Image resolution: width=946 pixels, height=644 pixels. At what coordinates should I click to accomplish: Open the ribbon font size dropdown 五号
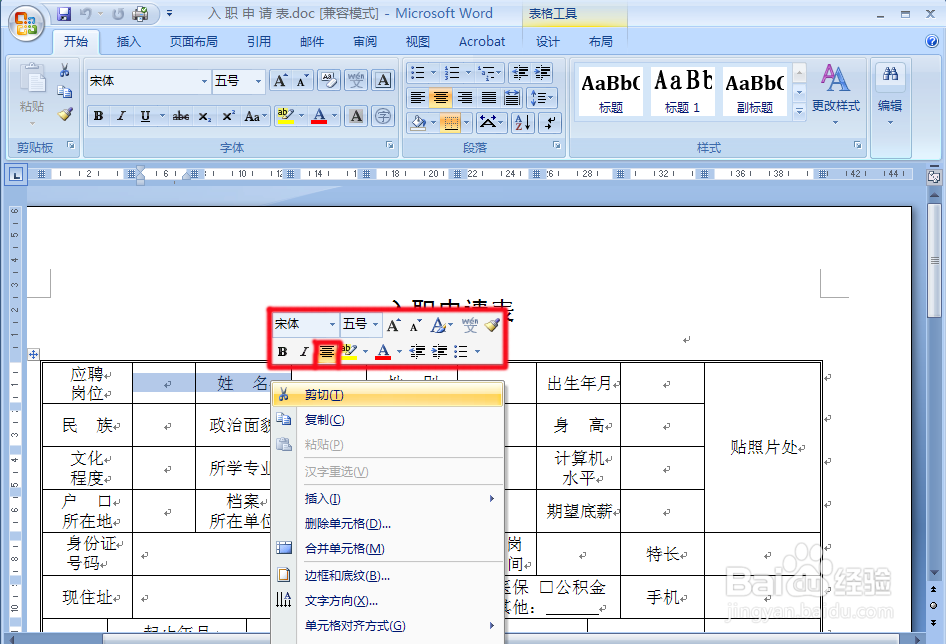click(258, 81)
